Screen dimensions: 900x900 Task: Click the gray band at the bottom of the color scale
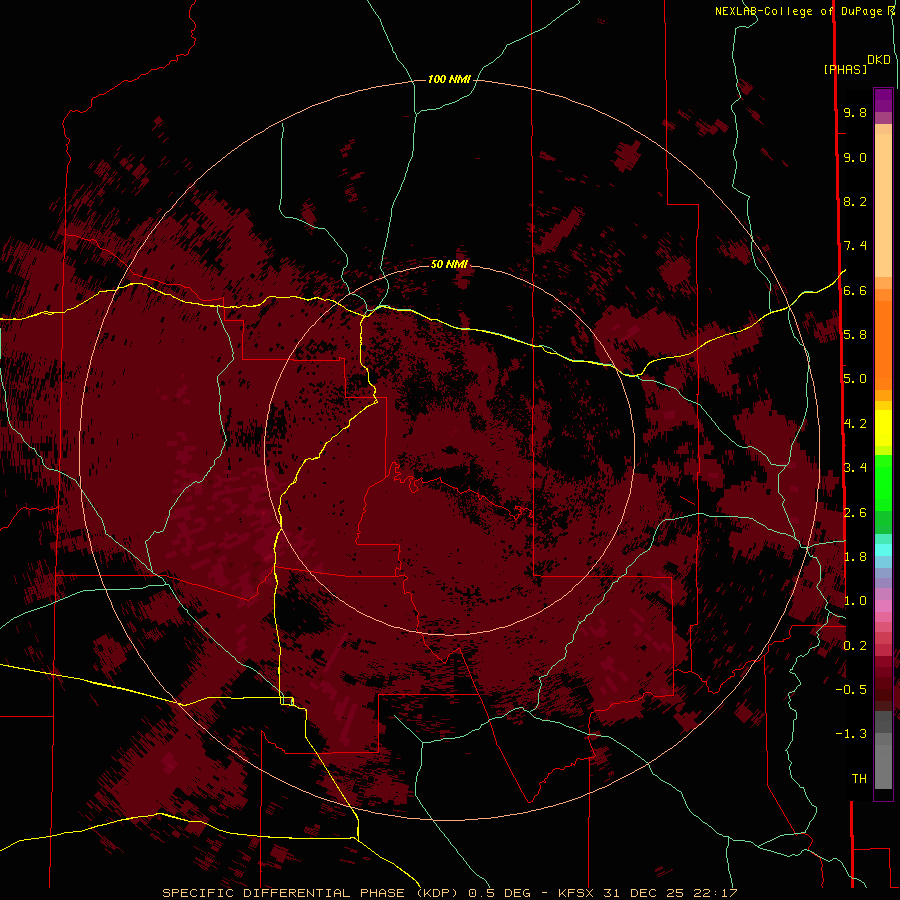coord(883,766)
